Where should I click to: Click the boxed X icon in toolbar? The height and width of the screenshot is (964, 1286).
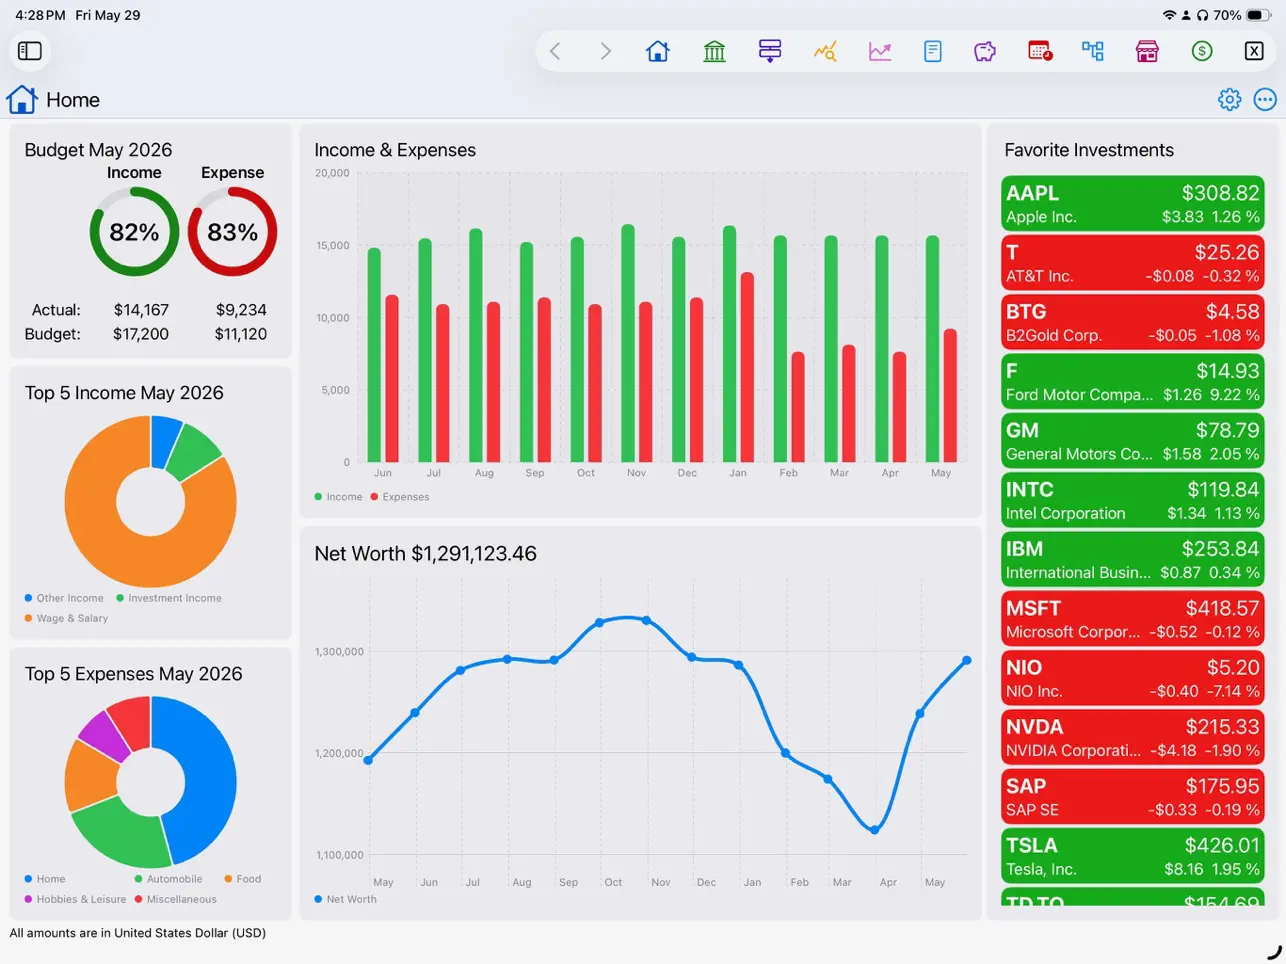click(x=1254, y=51)
